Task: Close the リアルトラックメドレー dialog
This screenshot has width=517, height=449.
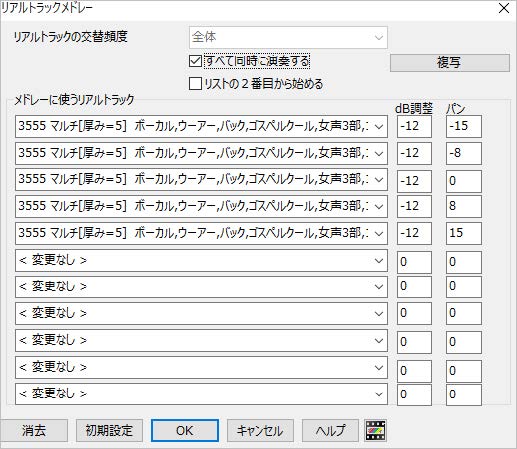Action: [504, 8]
